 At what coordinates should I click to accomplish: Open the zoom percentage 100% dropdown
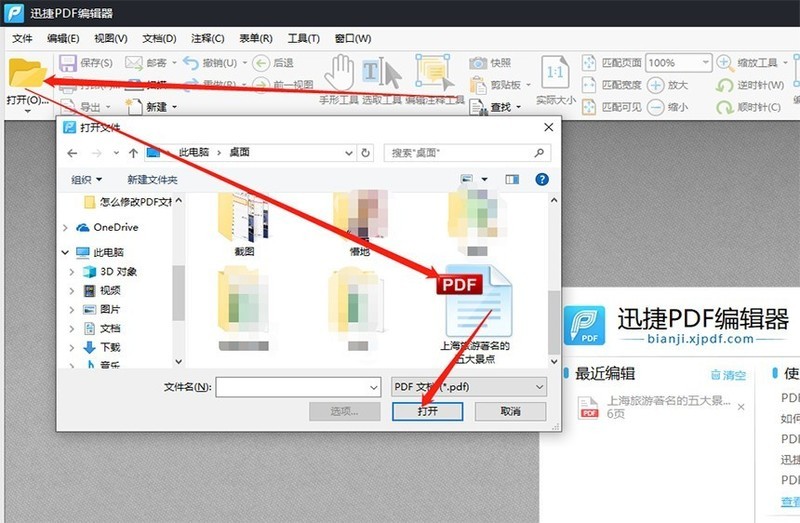point(706,63)
